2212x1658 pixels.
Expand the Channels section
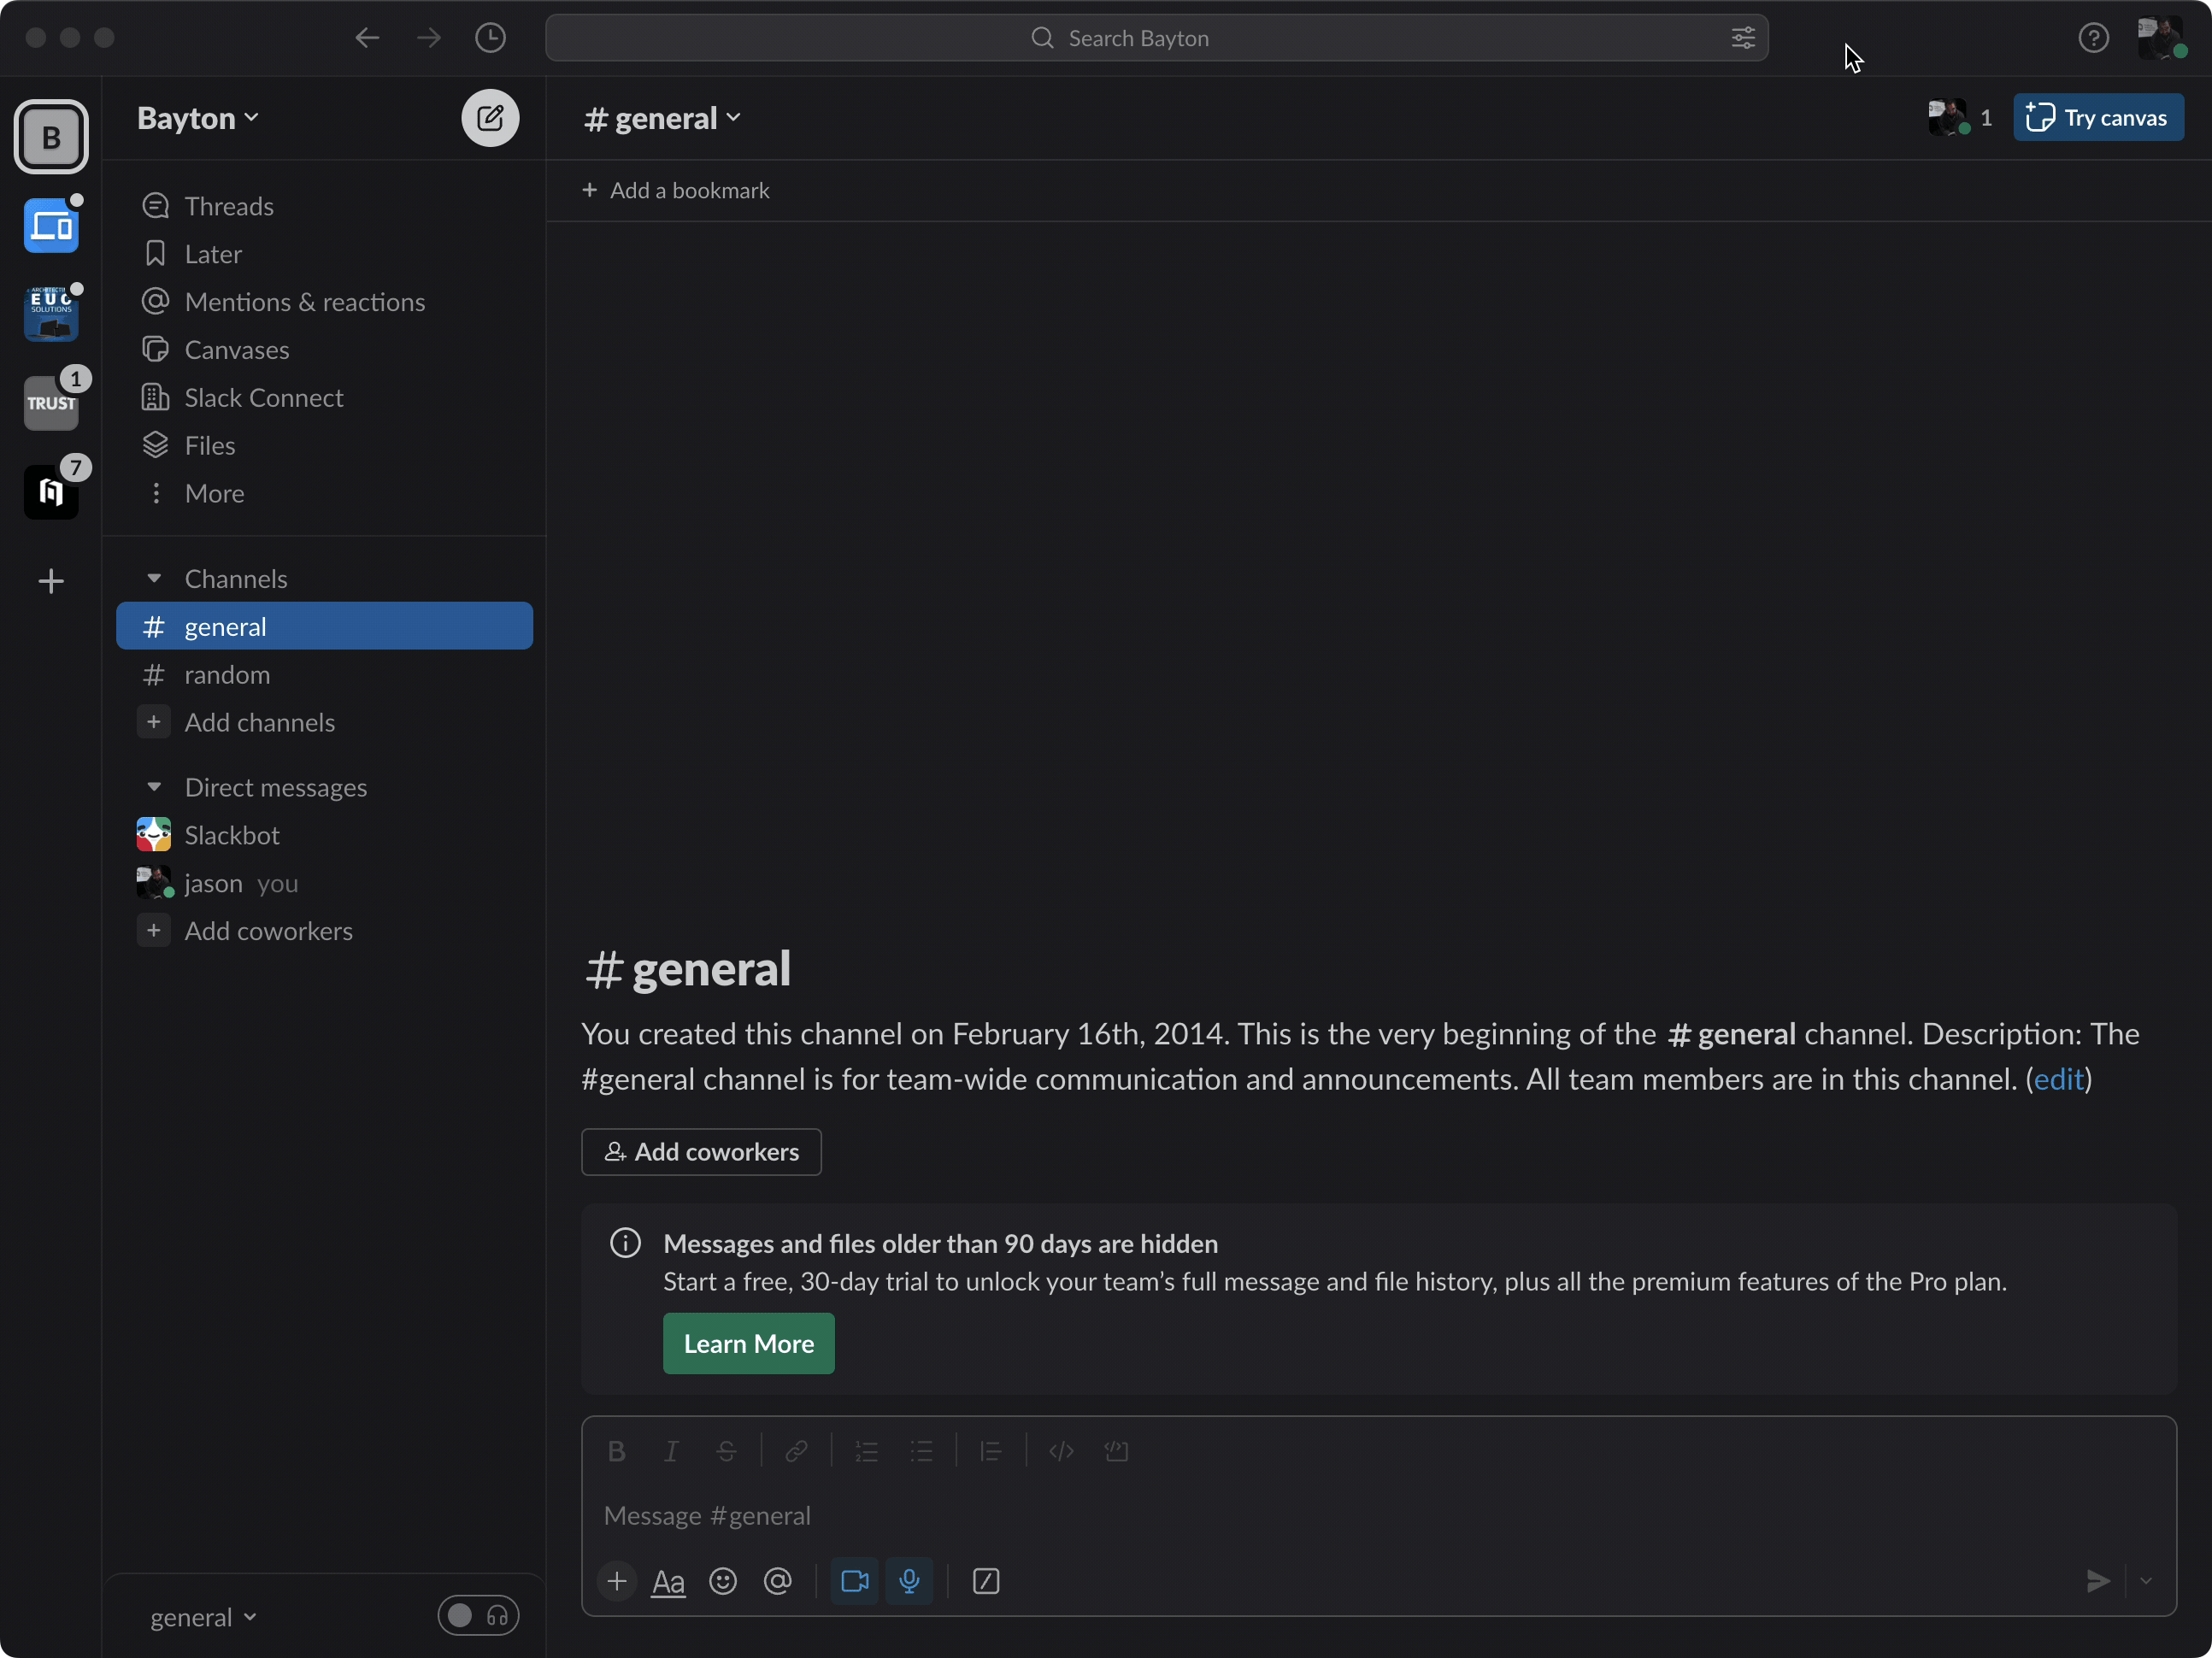tap(153, 579)
